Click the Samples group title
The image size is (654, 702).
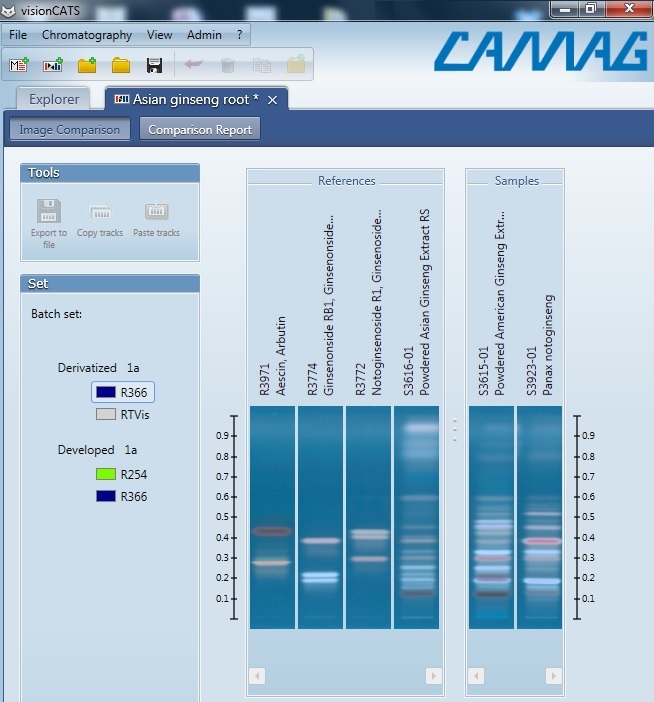(x=517, y=181)
